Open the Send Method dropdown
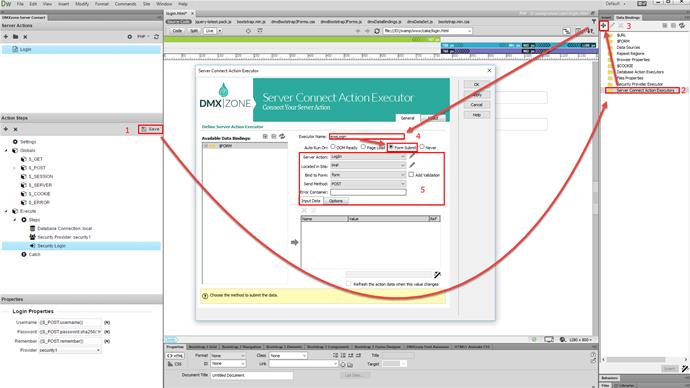This screenshot has width=690, height=388. 367,183
